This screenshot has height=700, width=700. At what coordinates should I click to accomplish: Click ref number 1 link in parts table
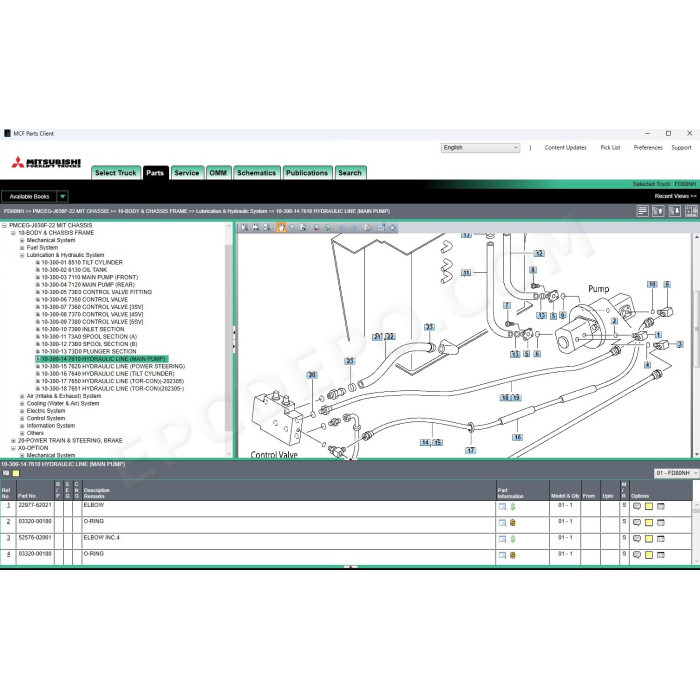[8, 505]
